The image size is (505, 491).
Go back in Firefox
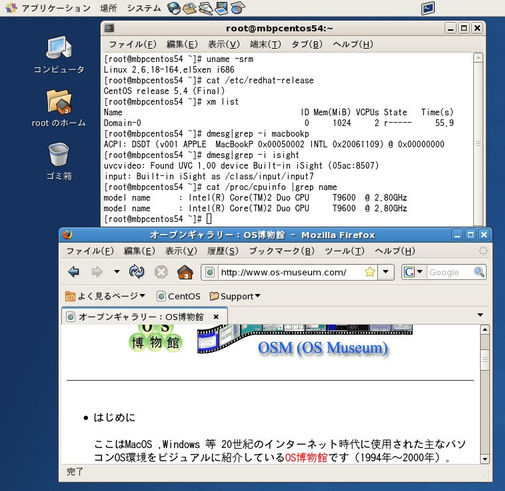pyautogui.click(x=74, y=272)
